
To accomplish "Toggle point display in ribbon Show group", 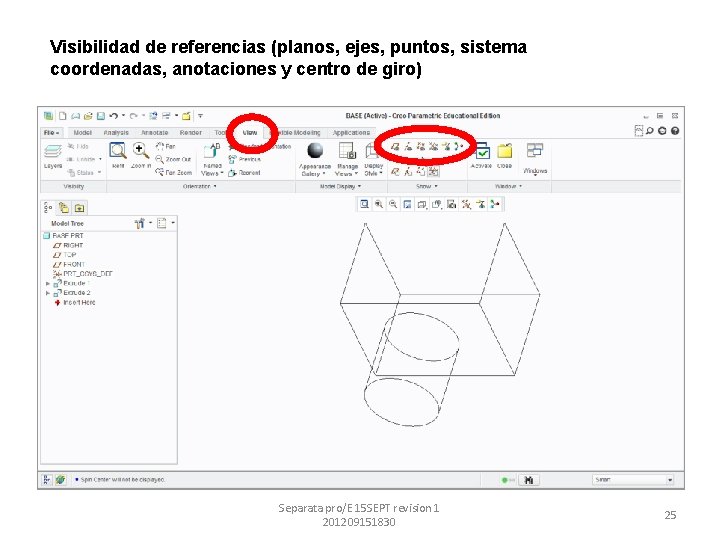I will click(421, 146).
